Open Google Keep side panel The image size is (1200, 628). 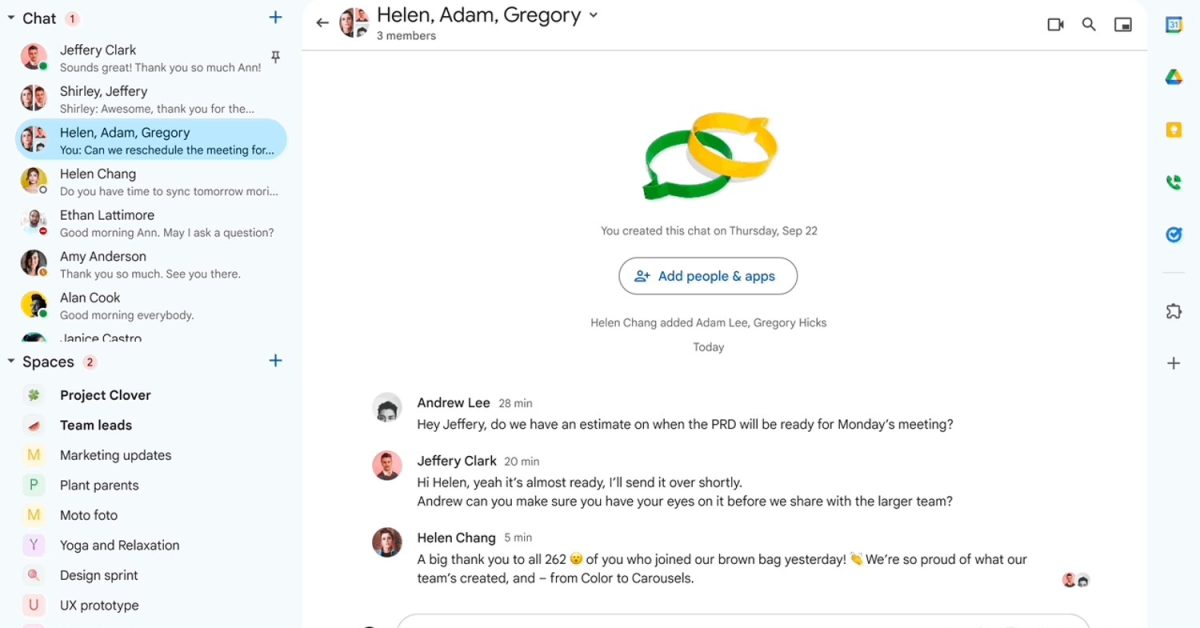pyautogui.click(x=1174, y=130)
